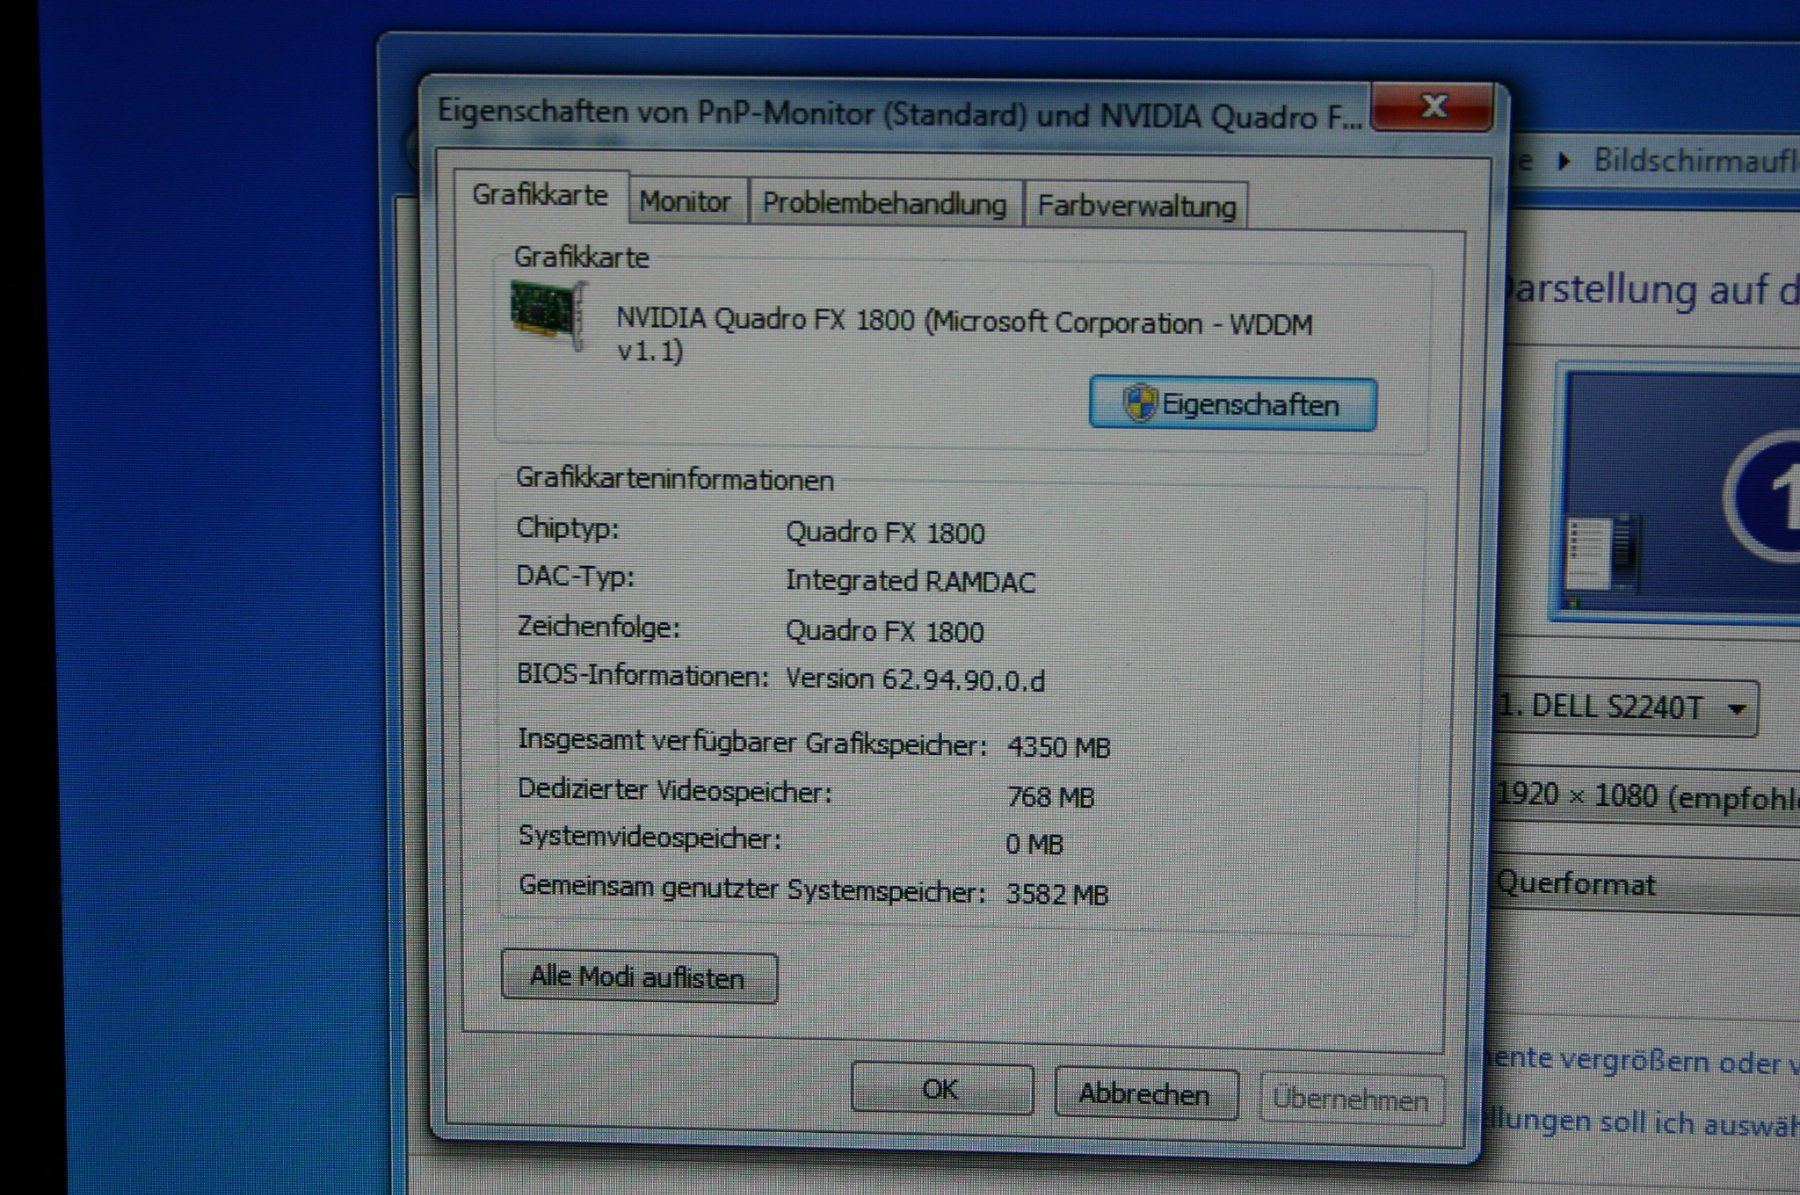Click the Dedizierter Videospeicher label

point(675,791)
